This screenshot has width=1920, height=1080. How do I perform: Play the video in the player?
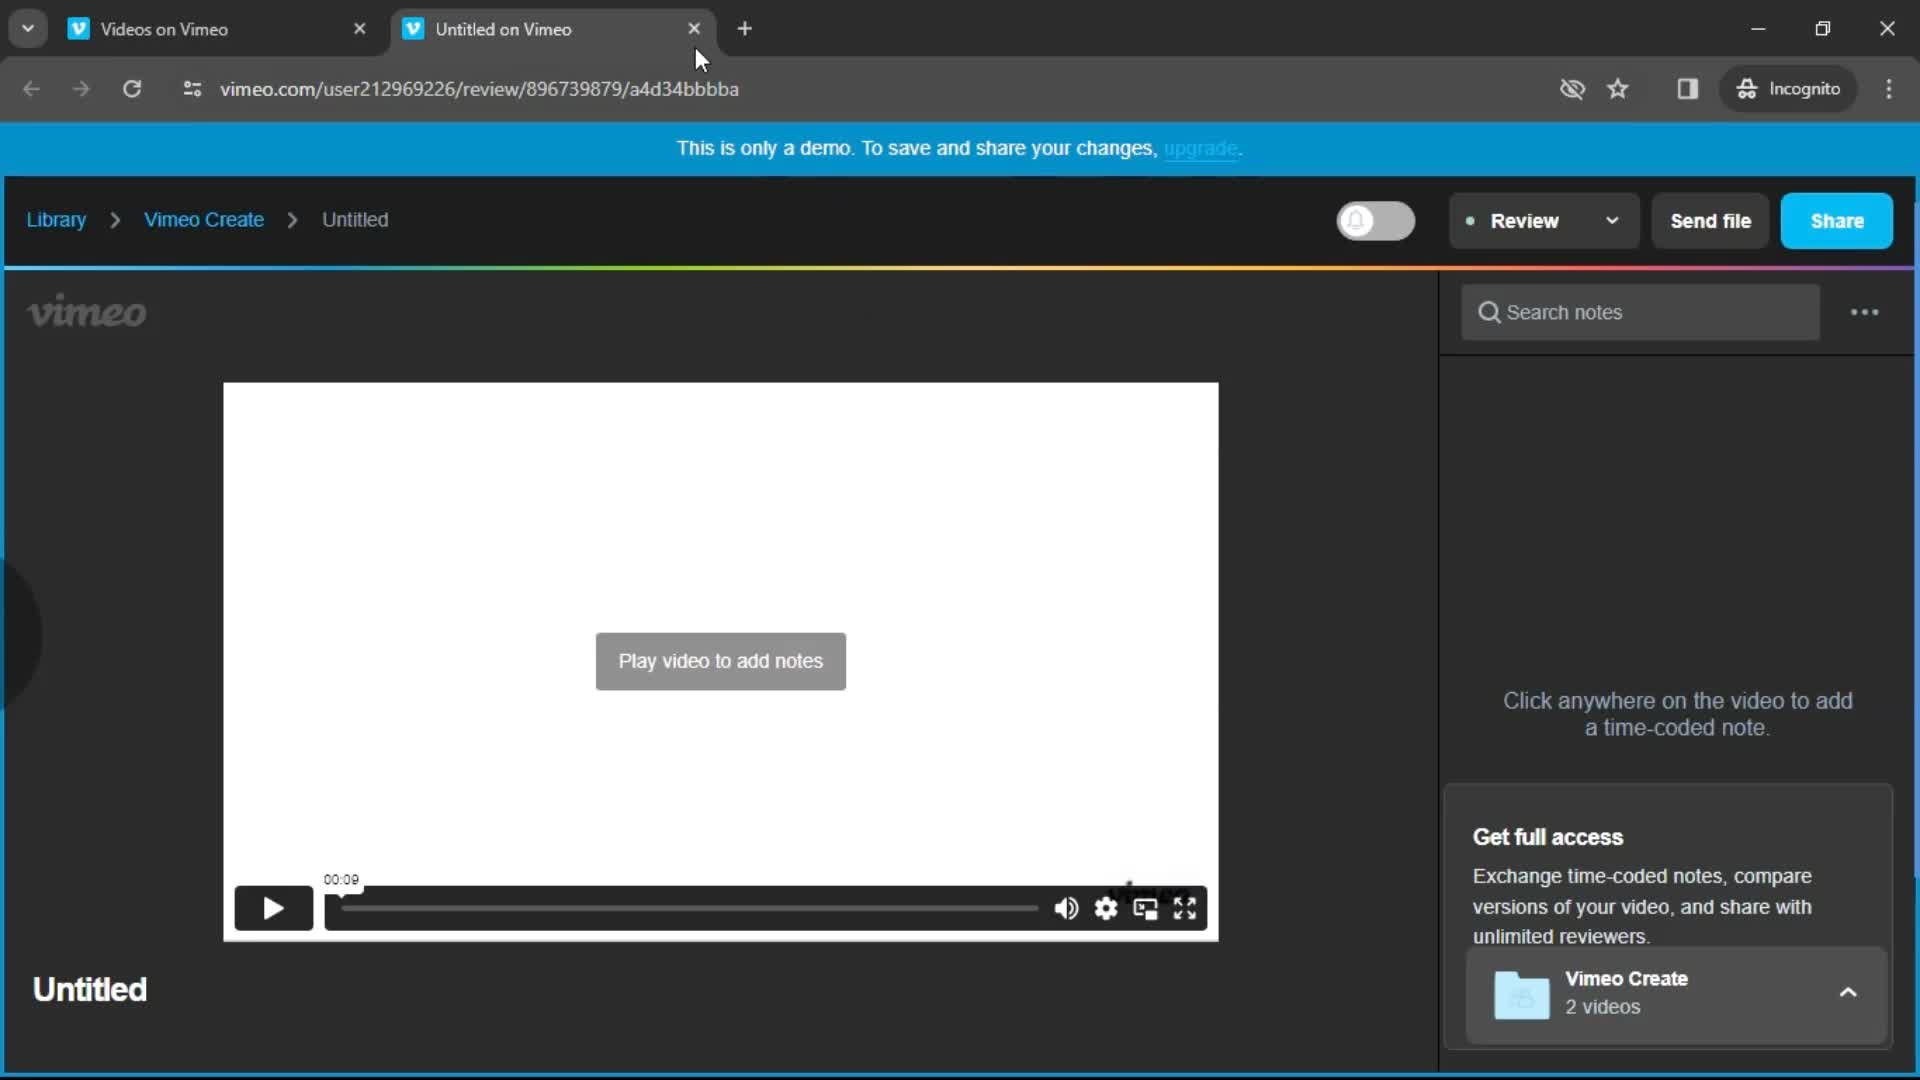point(273,908)
